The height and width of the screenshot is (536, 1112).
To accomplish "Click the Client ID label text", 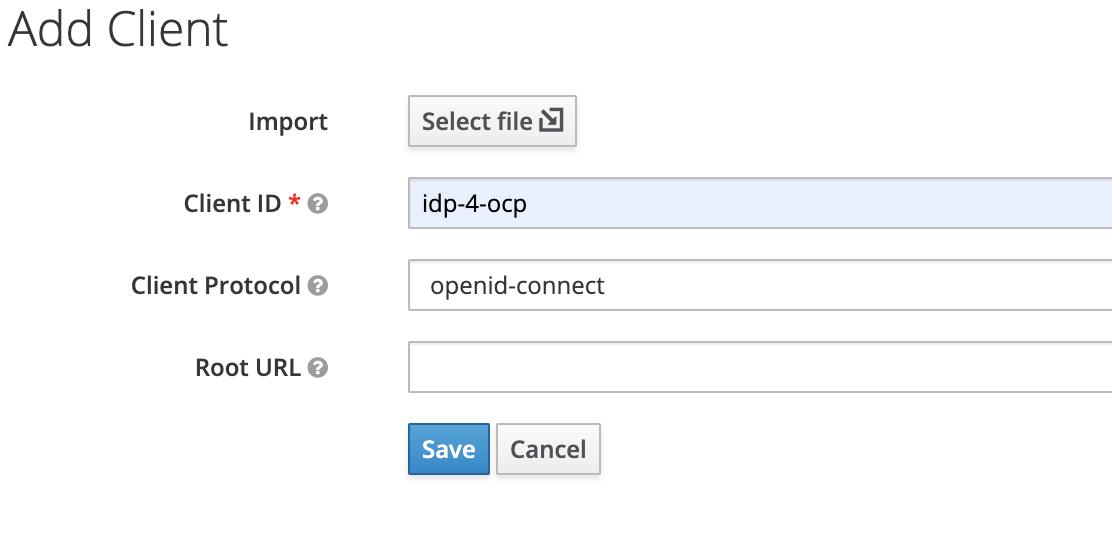I will coord(232,204).
